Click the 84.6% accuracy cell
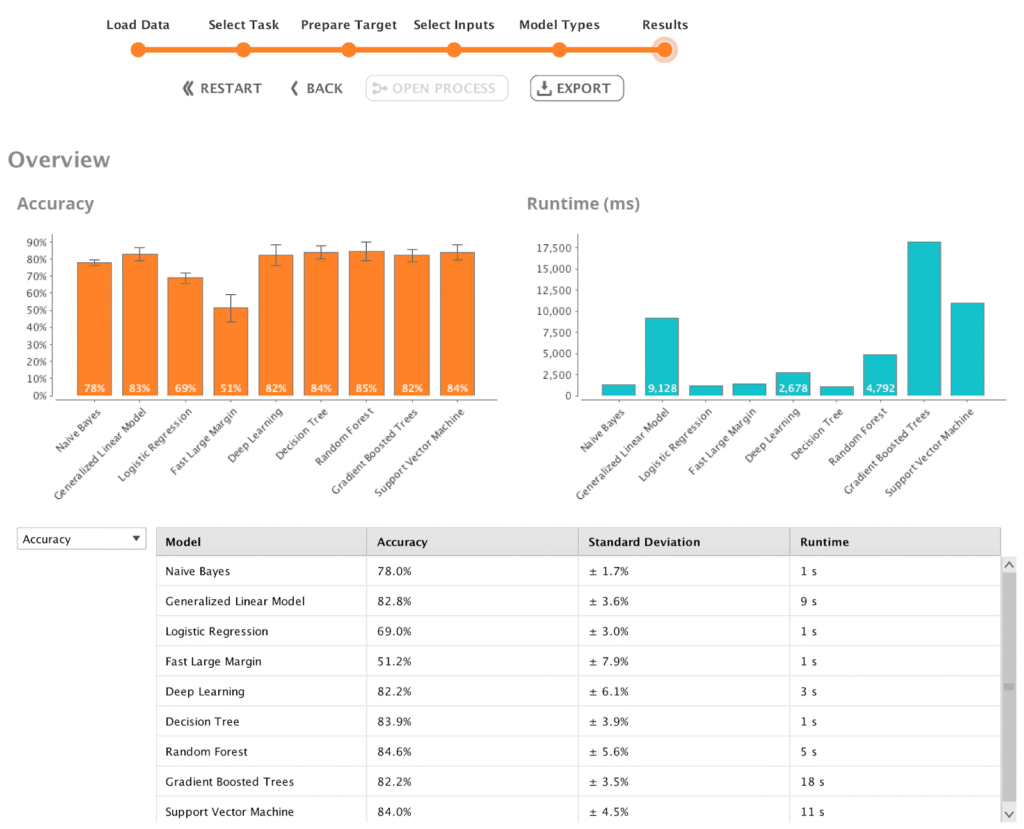Viewport: 1024px width, 829px height. click(x=472, y=751)
